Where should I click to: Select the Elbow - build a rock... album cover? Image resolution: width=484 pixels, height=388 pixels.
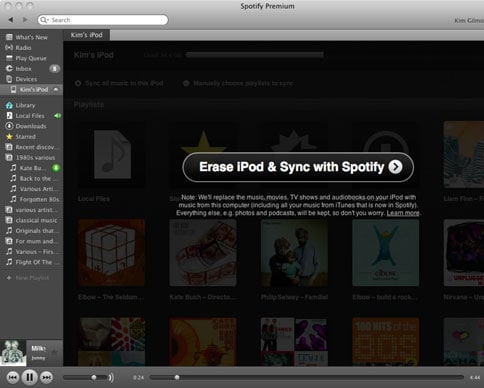coord(386,253)
